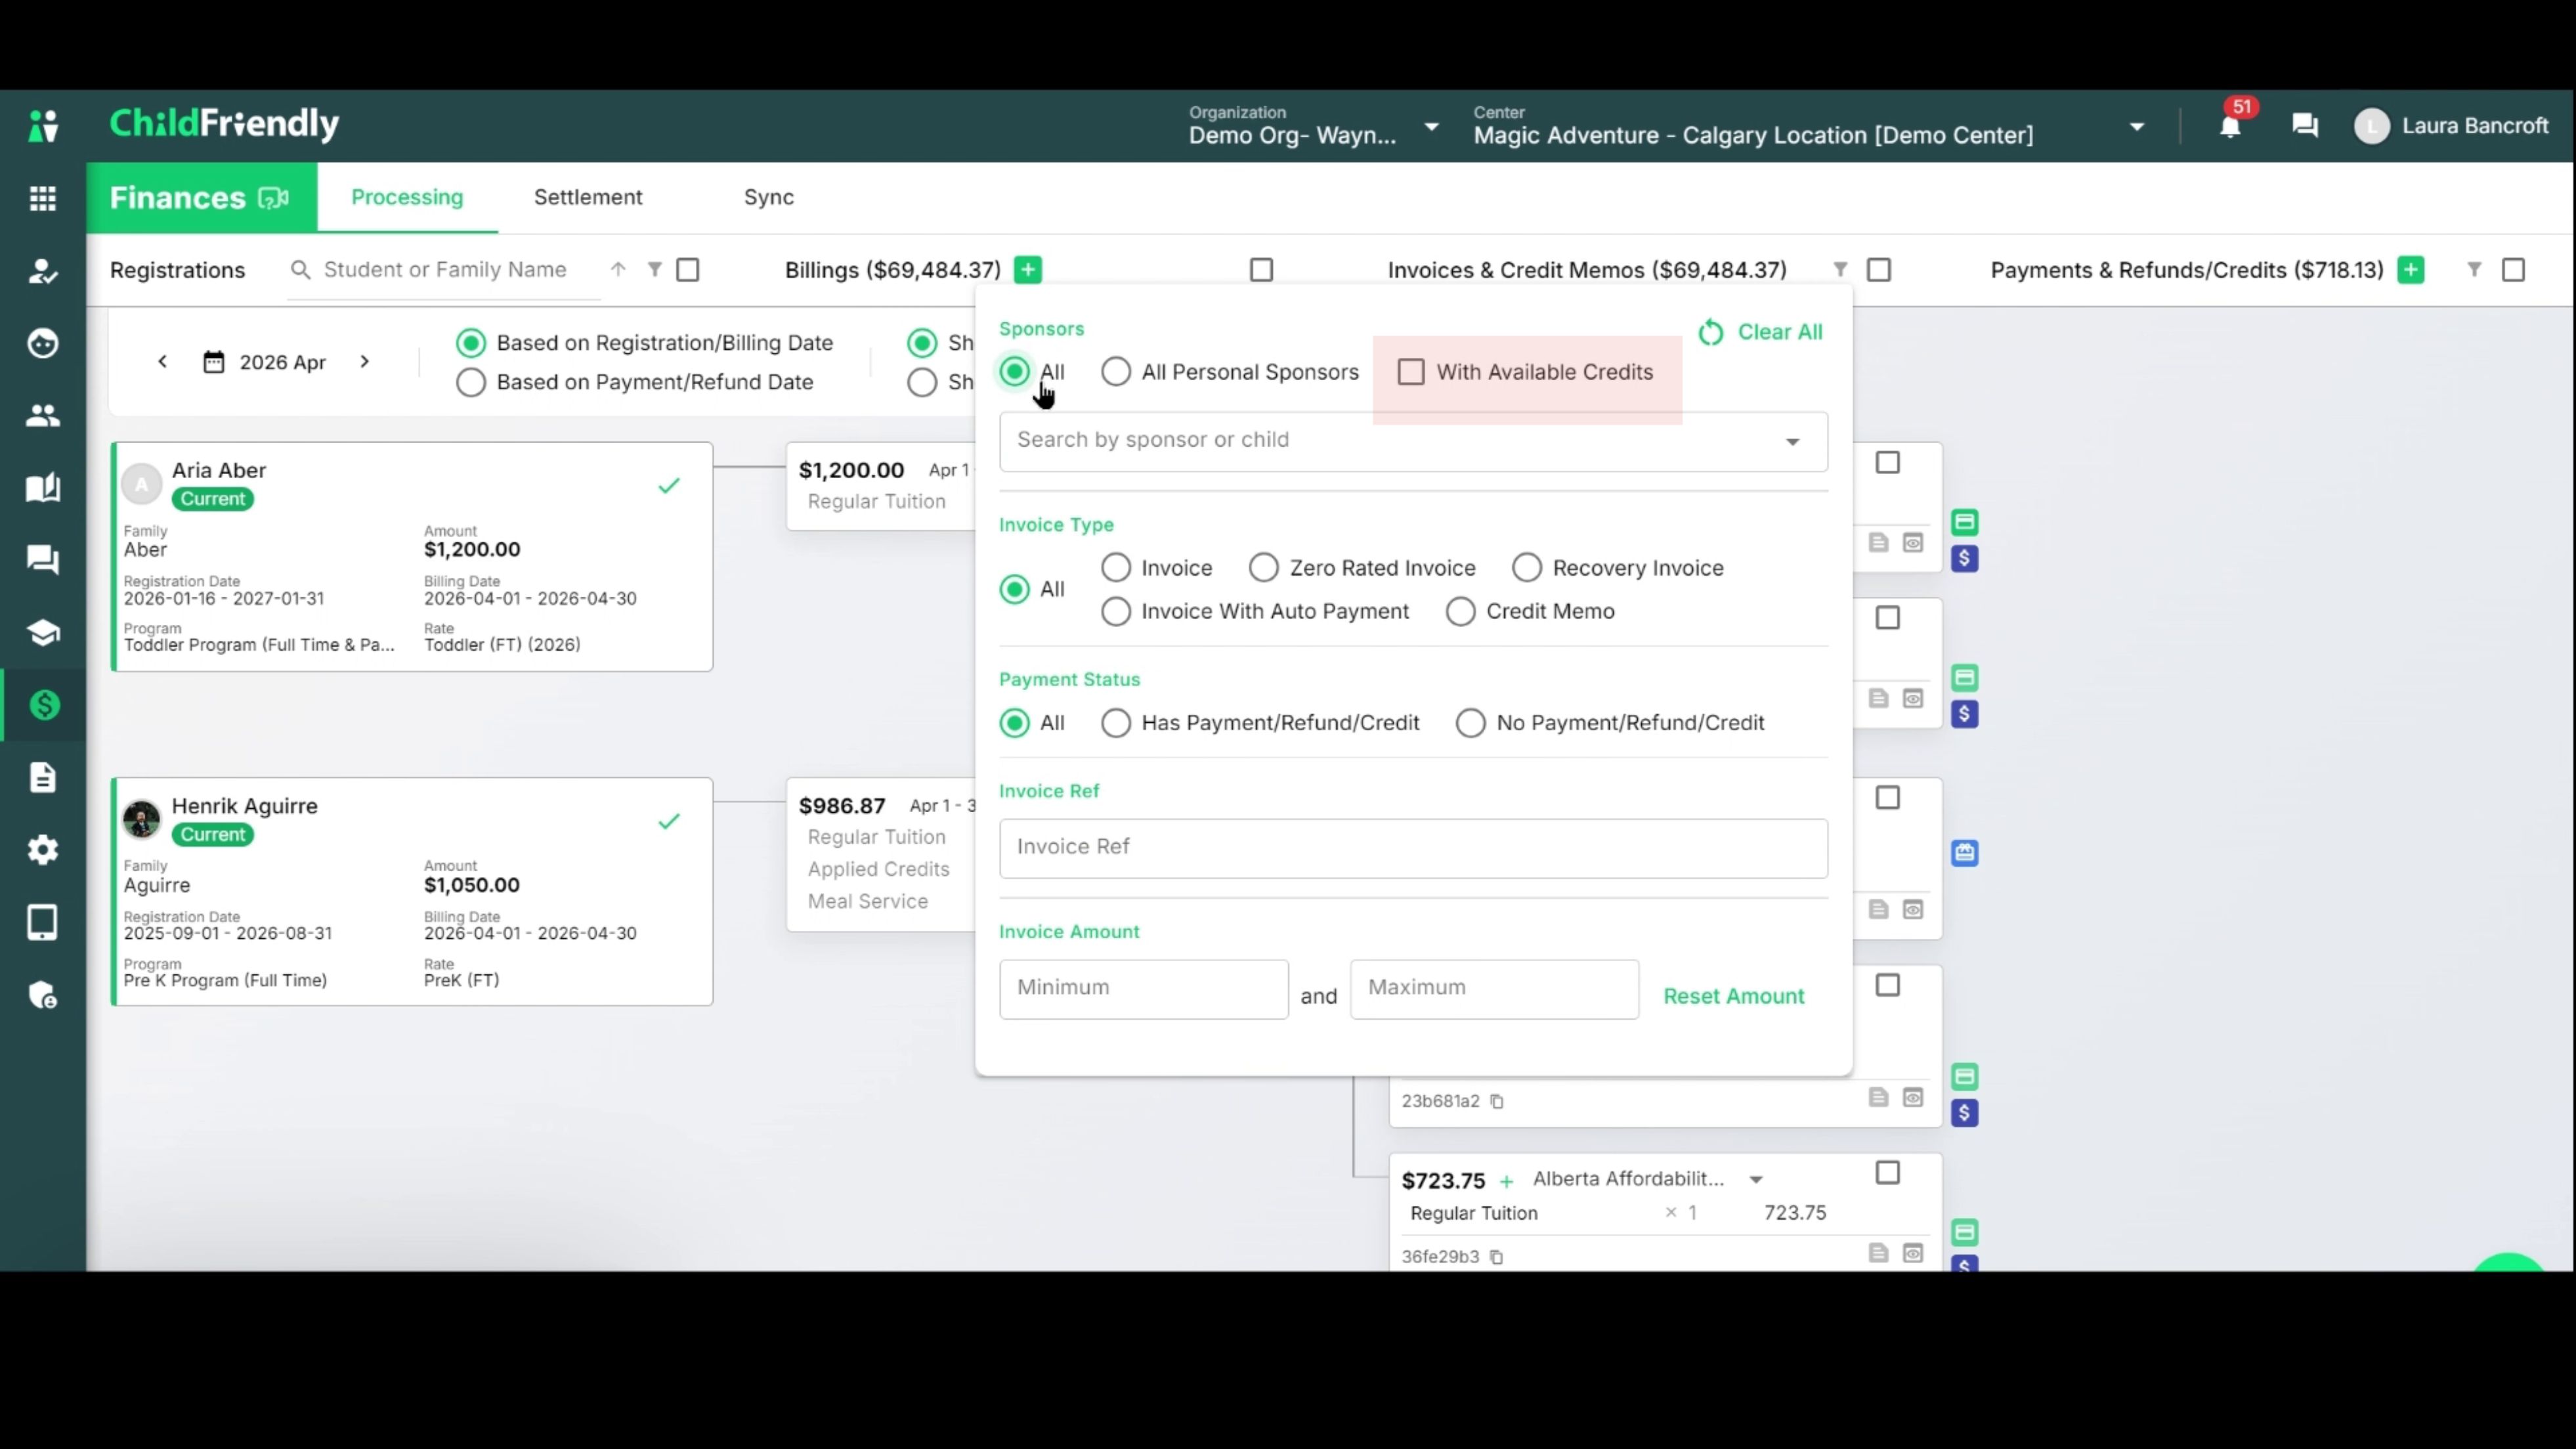The height and width of the screenshot is (1449, 2576).
Task: Open the Invoices & Credit Memos filter funnel
Action: coord(1840,269)
